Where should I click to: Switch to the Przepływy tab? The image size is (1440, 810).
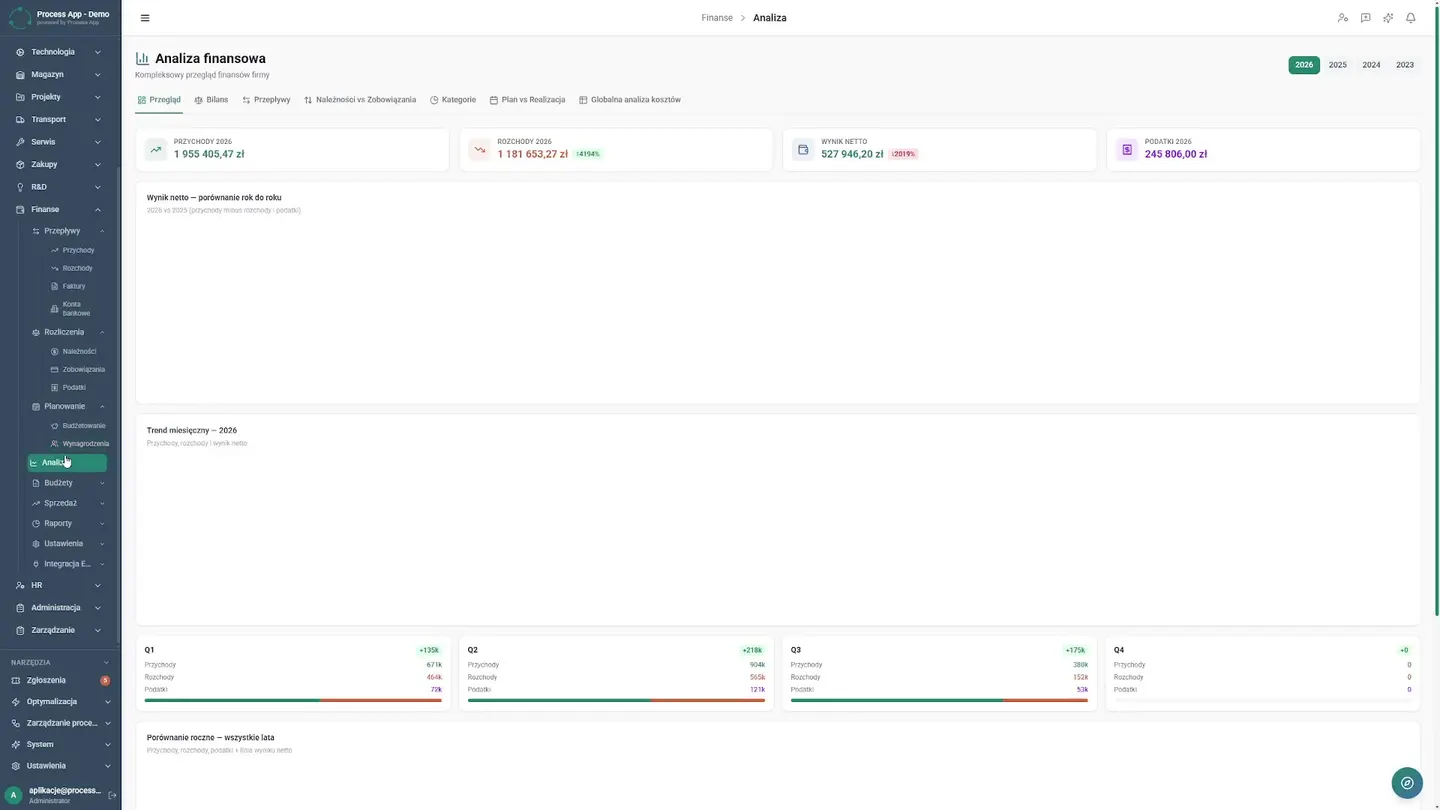[x=266, y=100]
